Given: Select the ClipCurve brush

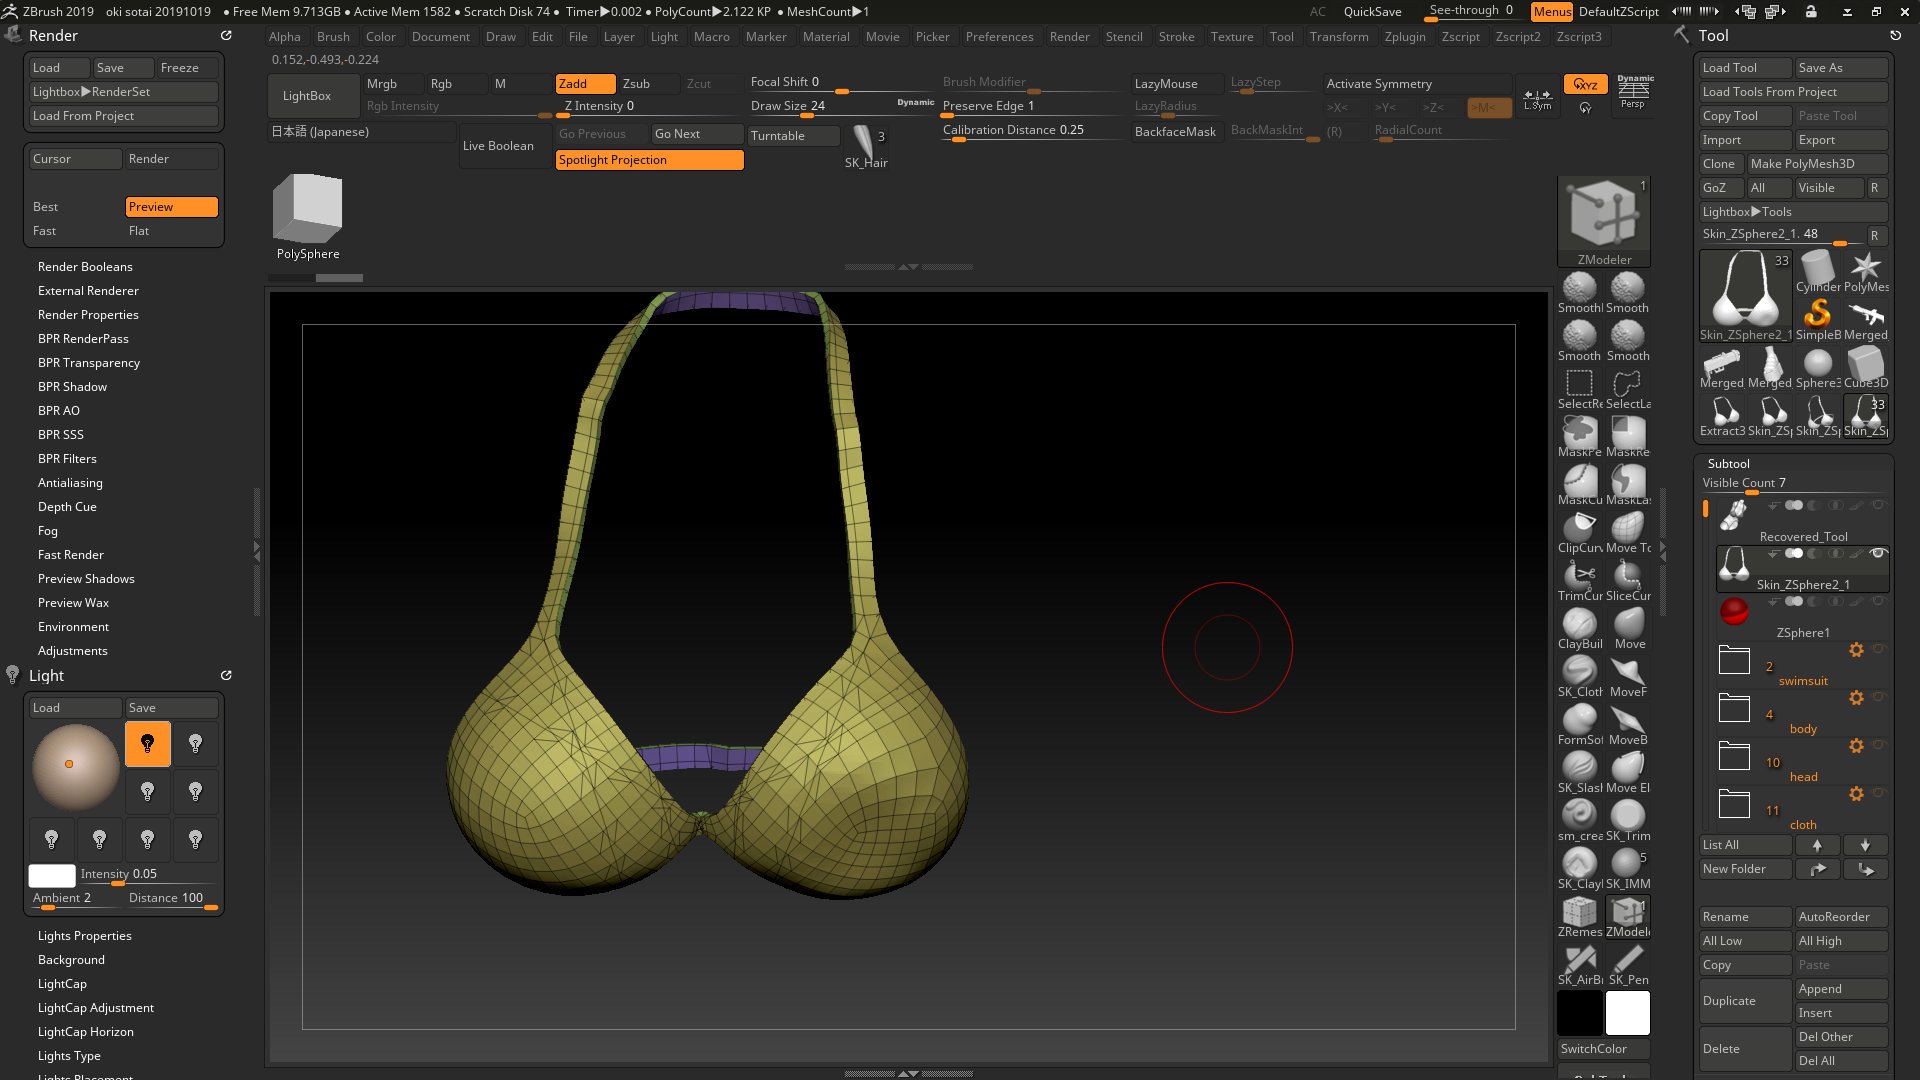Looking at the screenshot, I should click(x=1579, y=529).
